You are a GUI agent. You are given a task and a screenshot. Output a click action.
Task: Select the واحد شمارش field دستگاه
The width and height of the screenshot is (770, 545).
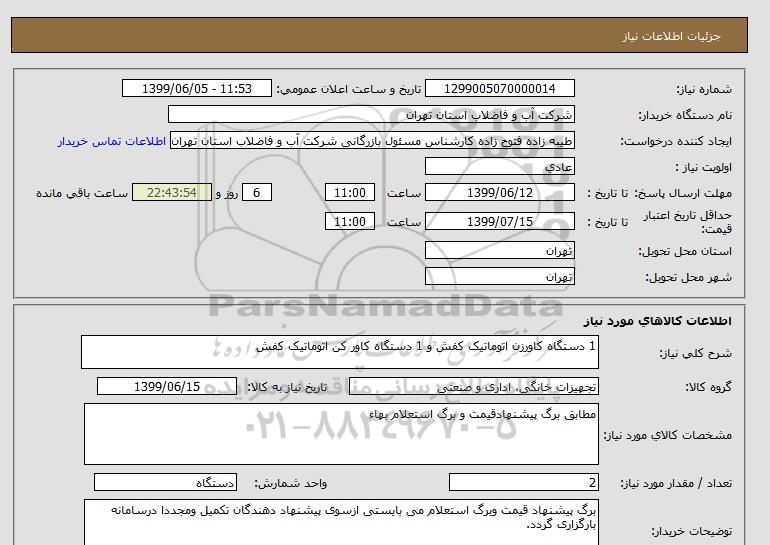pyautogui.click(x=165, y=483)
